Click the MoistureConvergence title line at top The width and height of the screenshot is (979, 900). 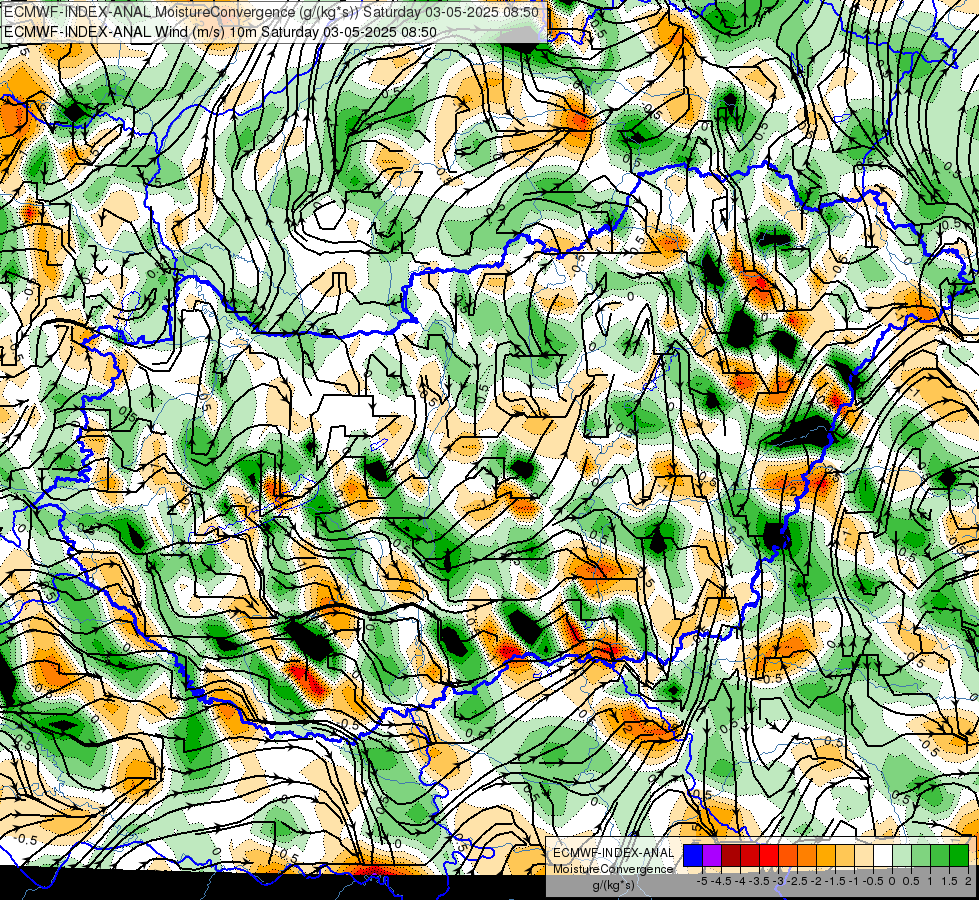point(272,12)
